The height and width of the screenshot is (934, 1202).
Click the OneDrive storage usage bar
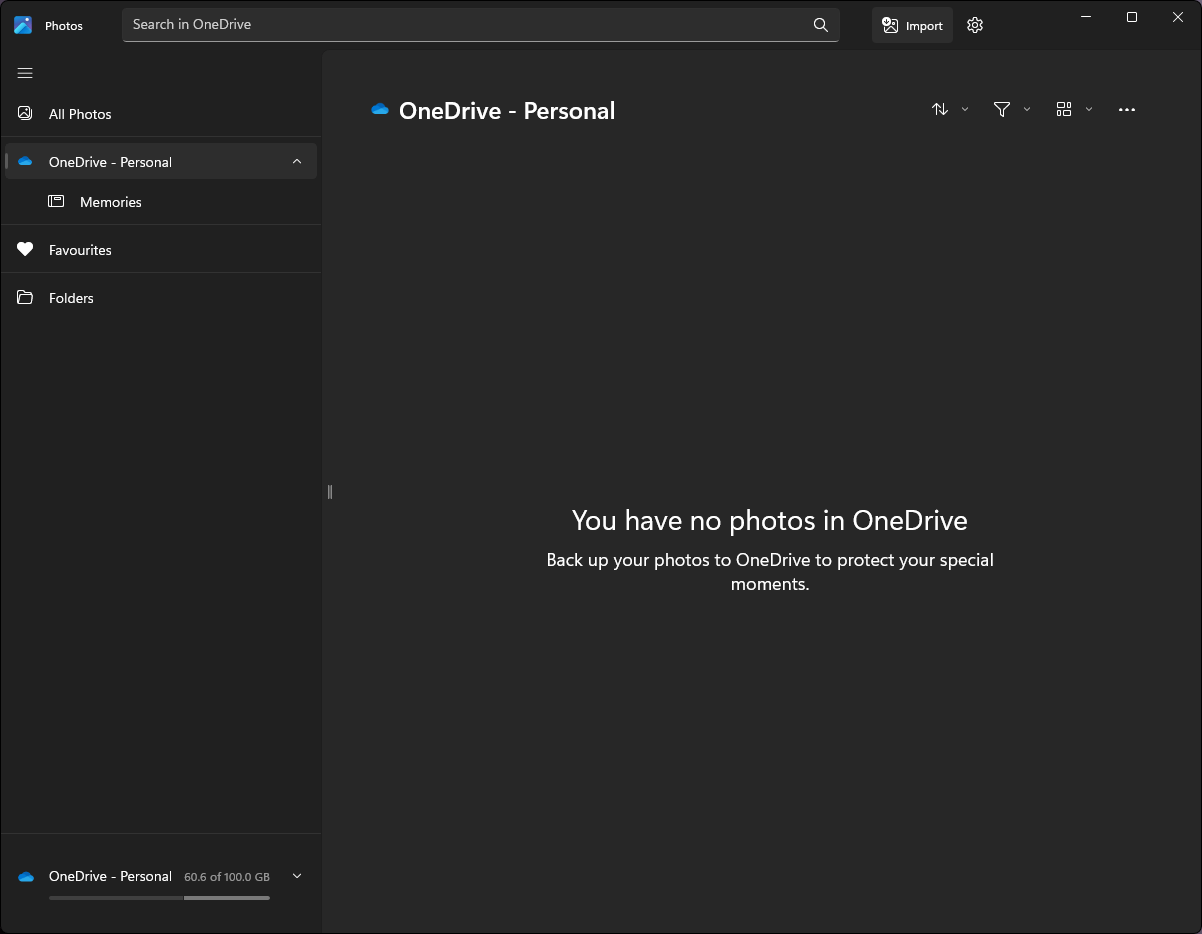pyautogui.click(x=159, y=898)
